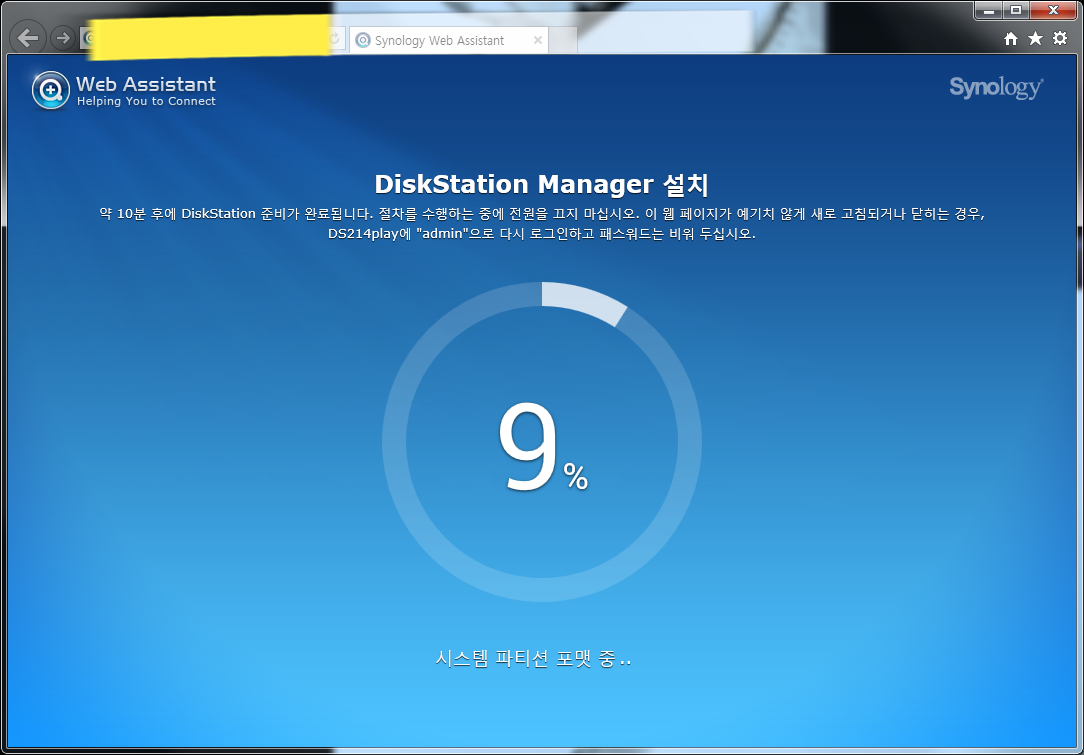Click the browser Forward navigation arrow

61,37
